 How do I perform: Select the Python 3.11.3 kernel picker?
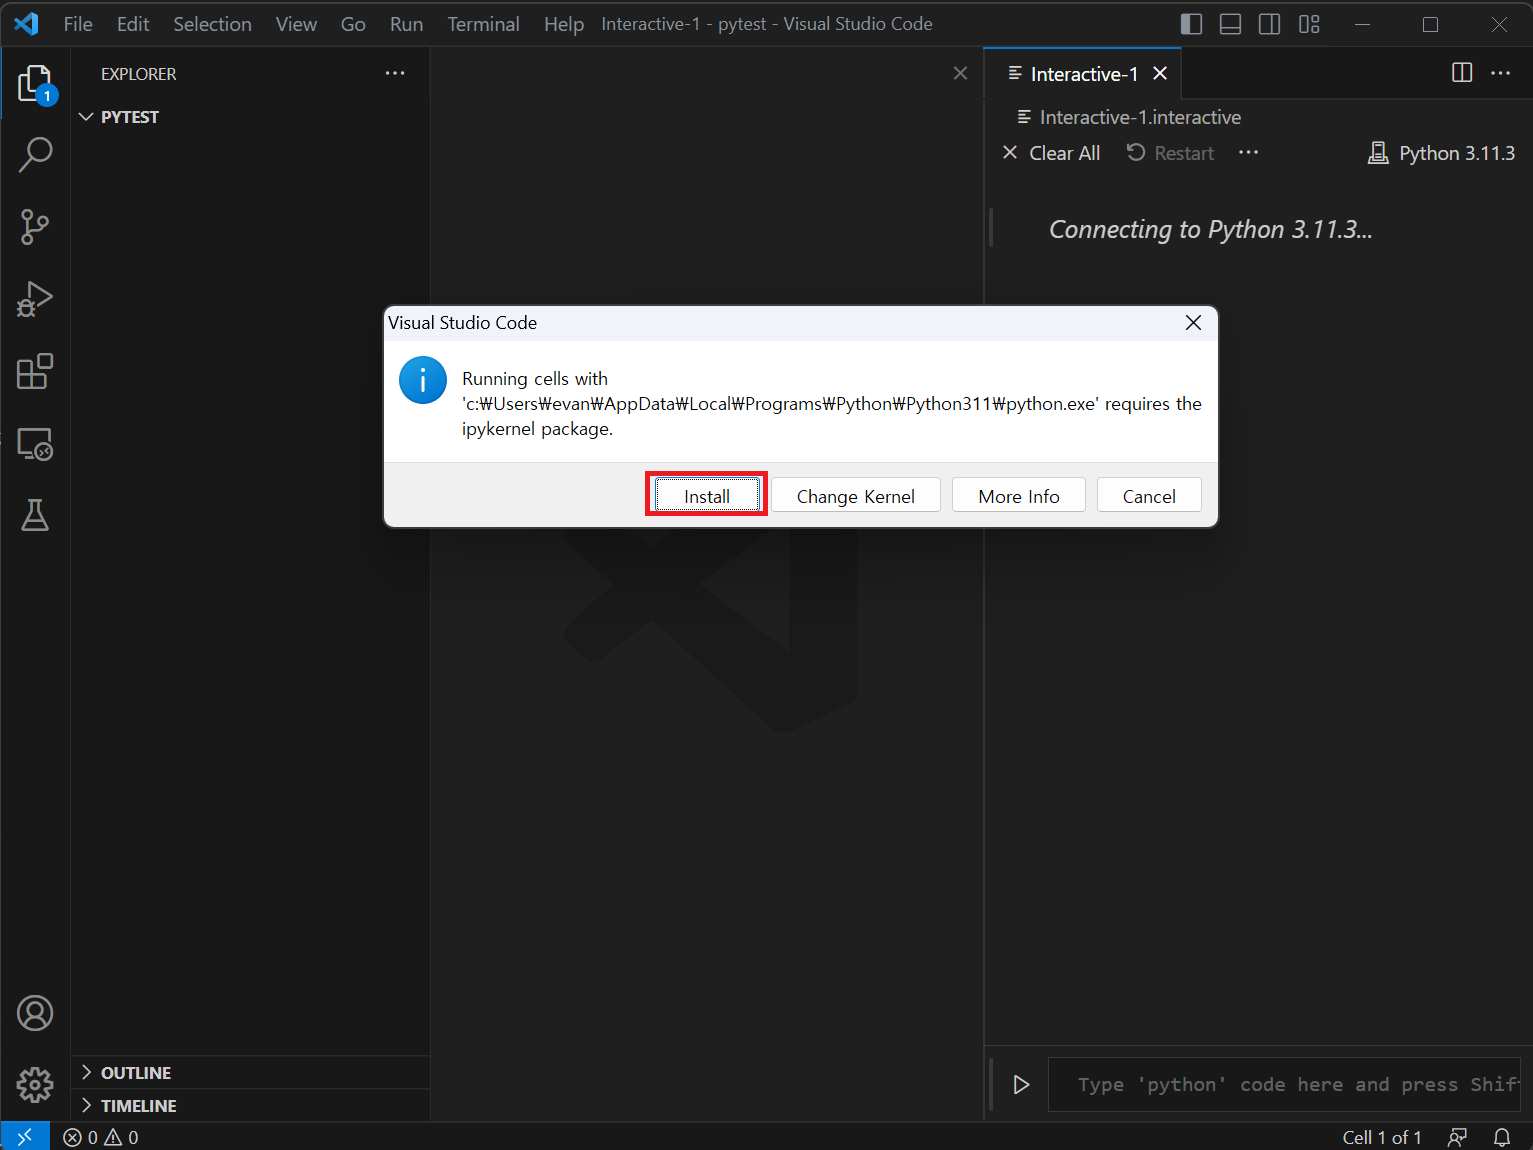[1441, 153]
